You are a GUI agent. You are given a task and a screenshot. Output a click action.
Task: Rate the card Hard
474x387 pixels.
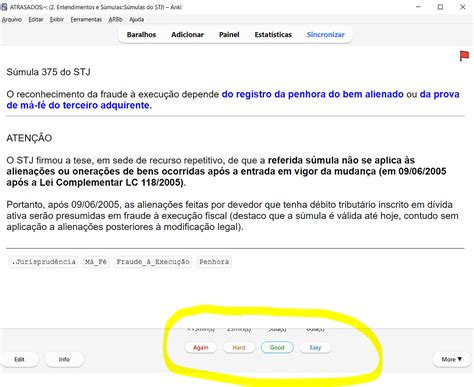pyautogui.click(x=239, y=347)
